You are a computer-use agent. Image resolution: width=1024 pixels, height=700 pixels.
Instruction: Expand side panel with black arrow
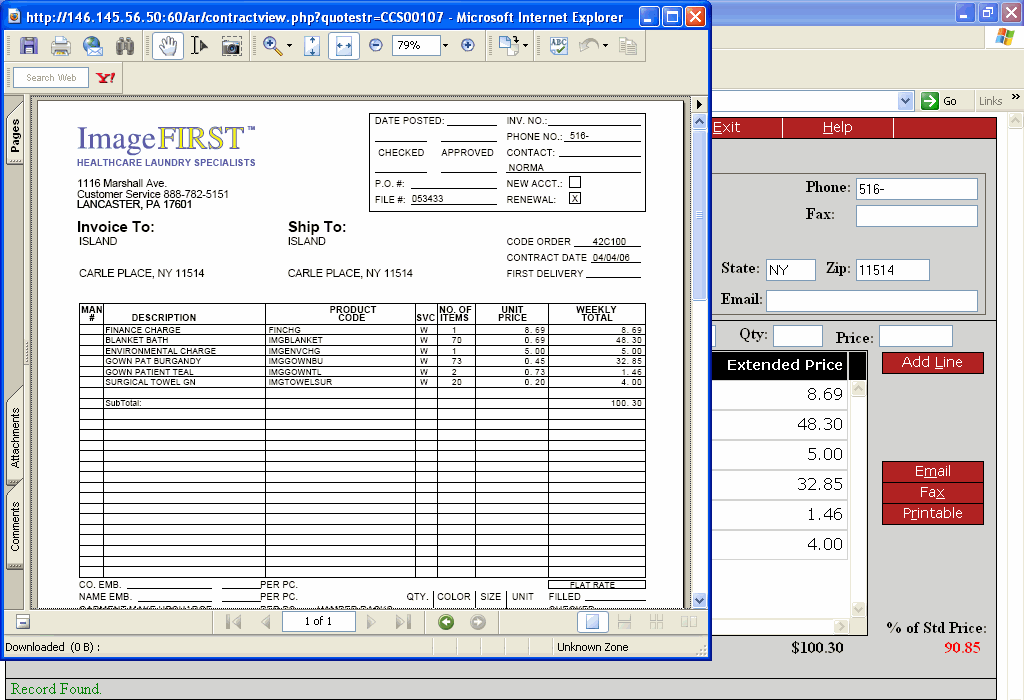click(699, 104)
